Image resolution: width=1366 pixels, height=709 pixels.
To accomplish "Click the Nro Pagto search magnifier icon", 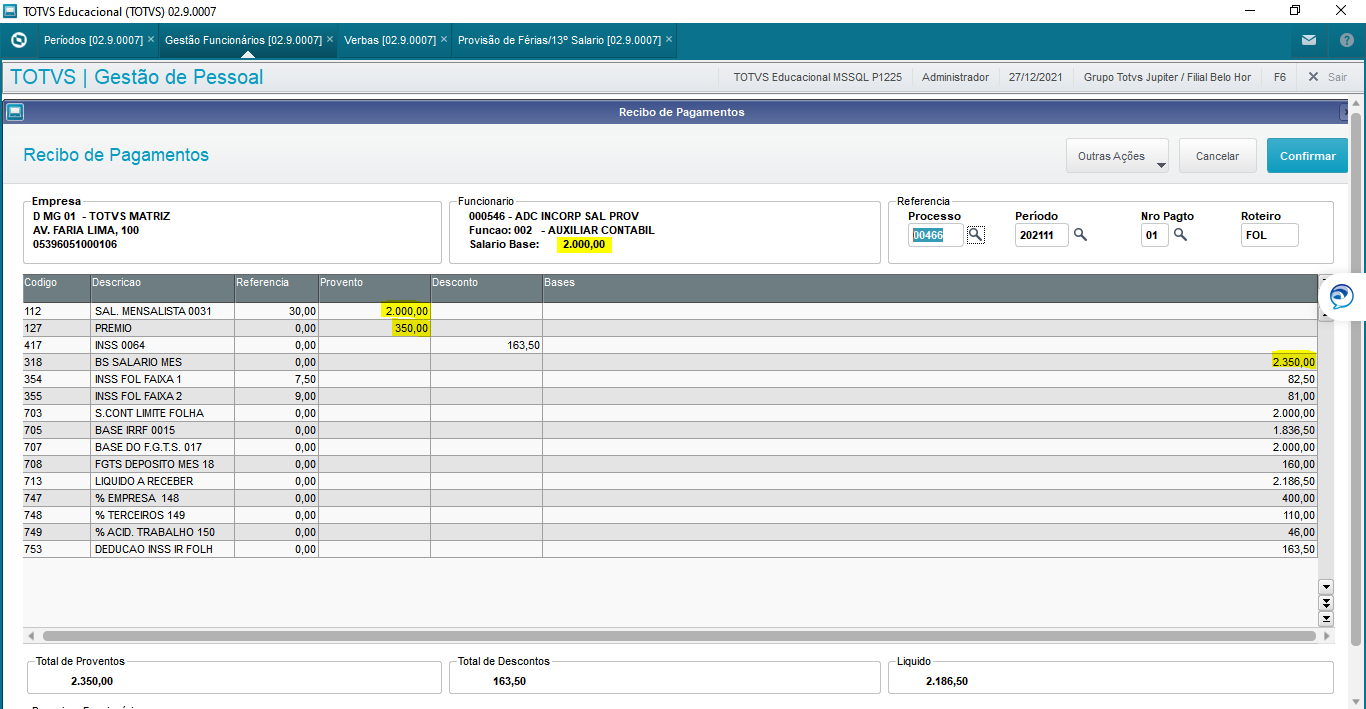I will (1180, 234).
